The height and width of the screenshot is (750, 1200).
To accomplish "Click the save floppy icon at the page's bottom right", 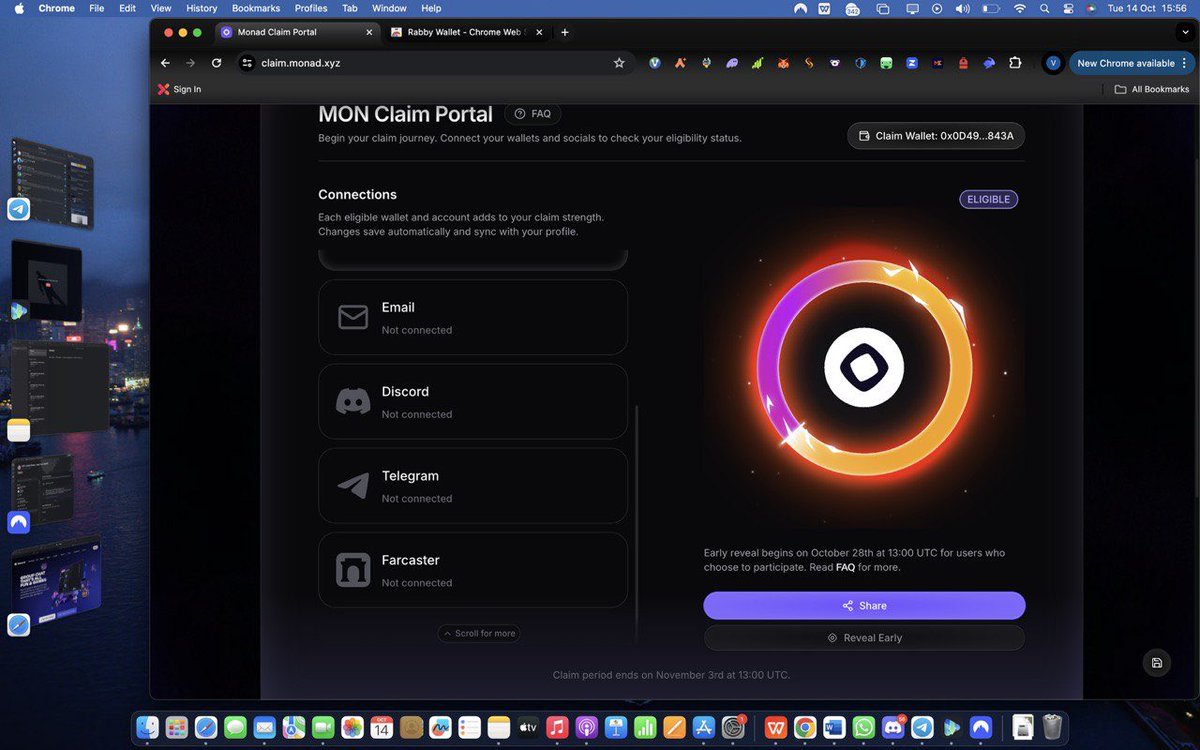I will [1157, 663].
